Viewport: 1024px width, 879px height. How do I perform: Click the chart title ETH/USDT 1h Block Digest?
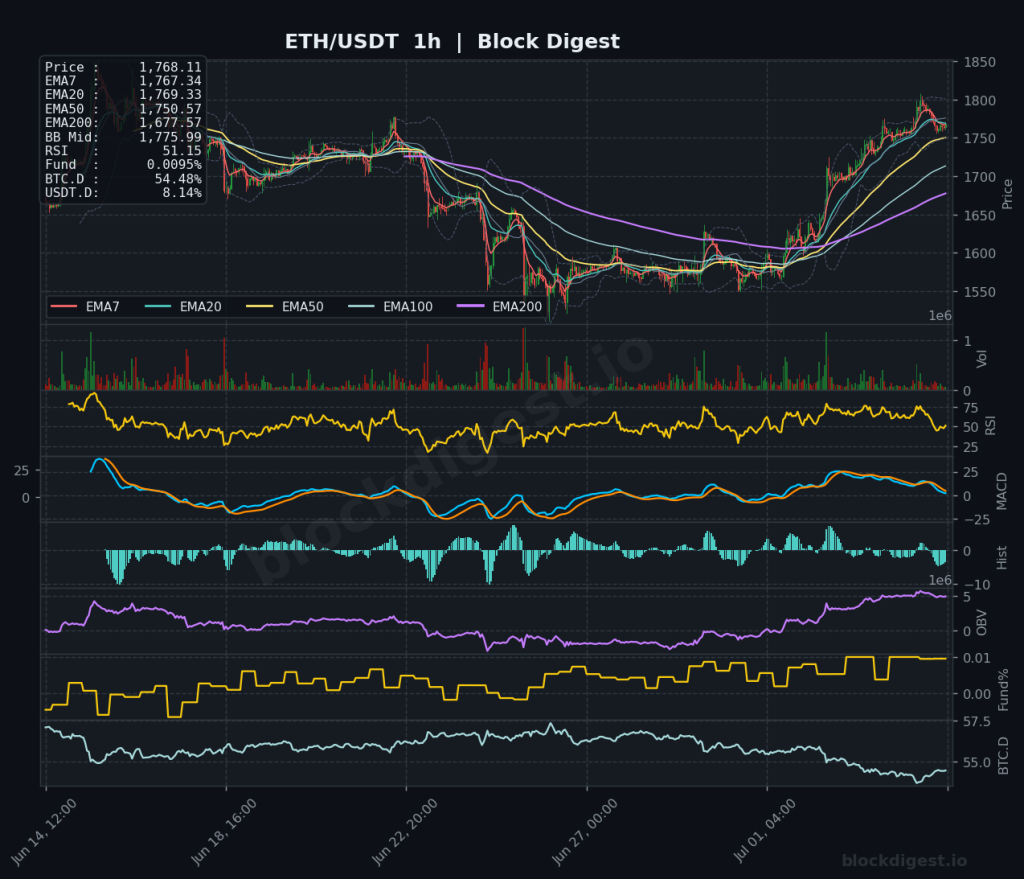tap(452, 42)
